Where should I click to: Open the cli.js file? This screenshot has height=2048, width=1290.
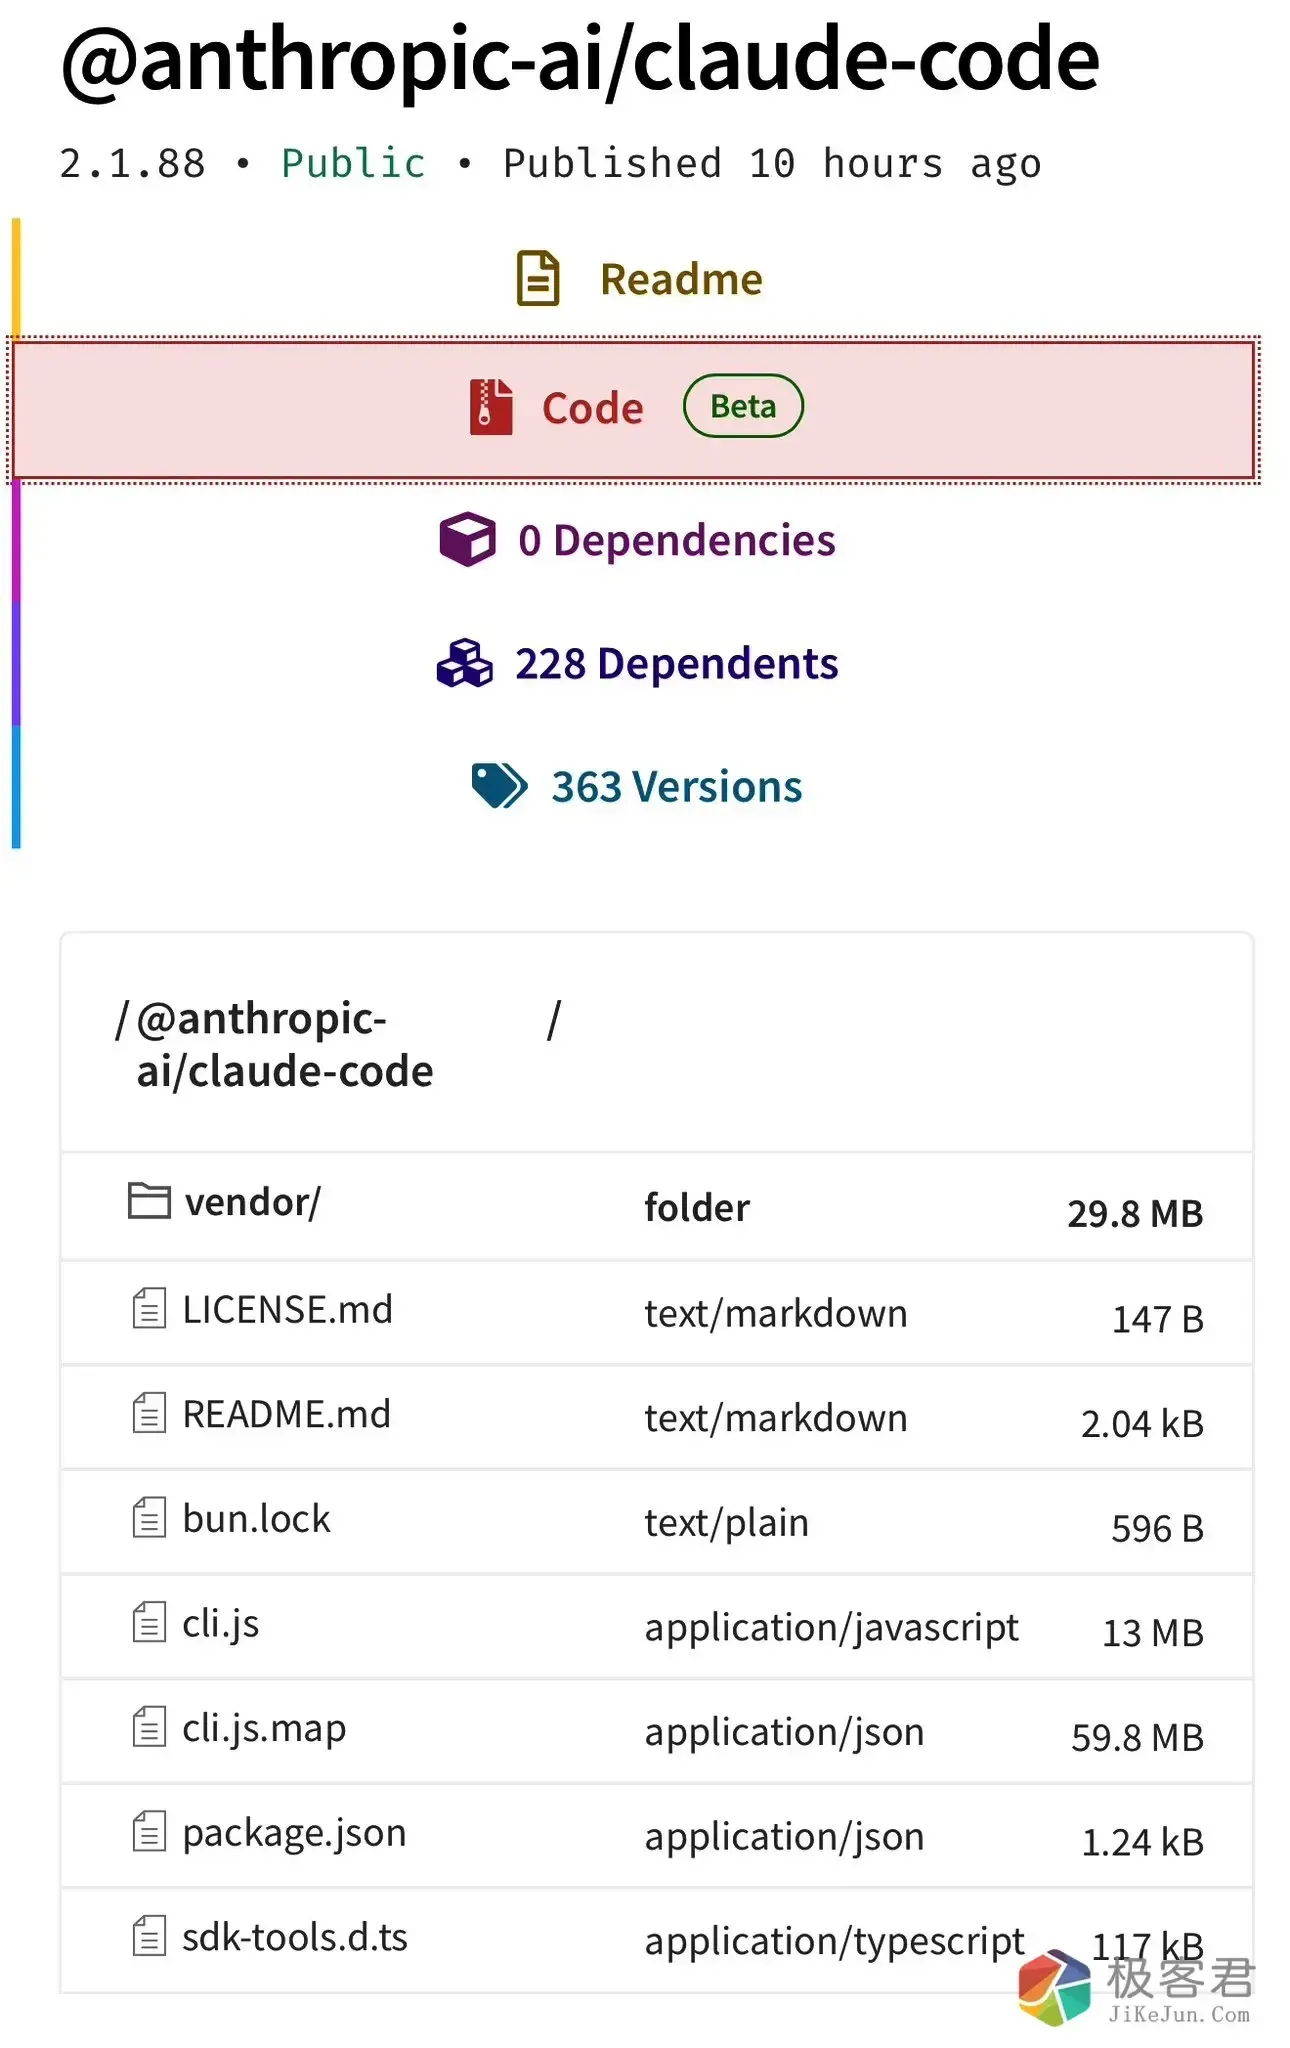[x=220, y=1624]
